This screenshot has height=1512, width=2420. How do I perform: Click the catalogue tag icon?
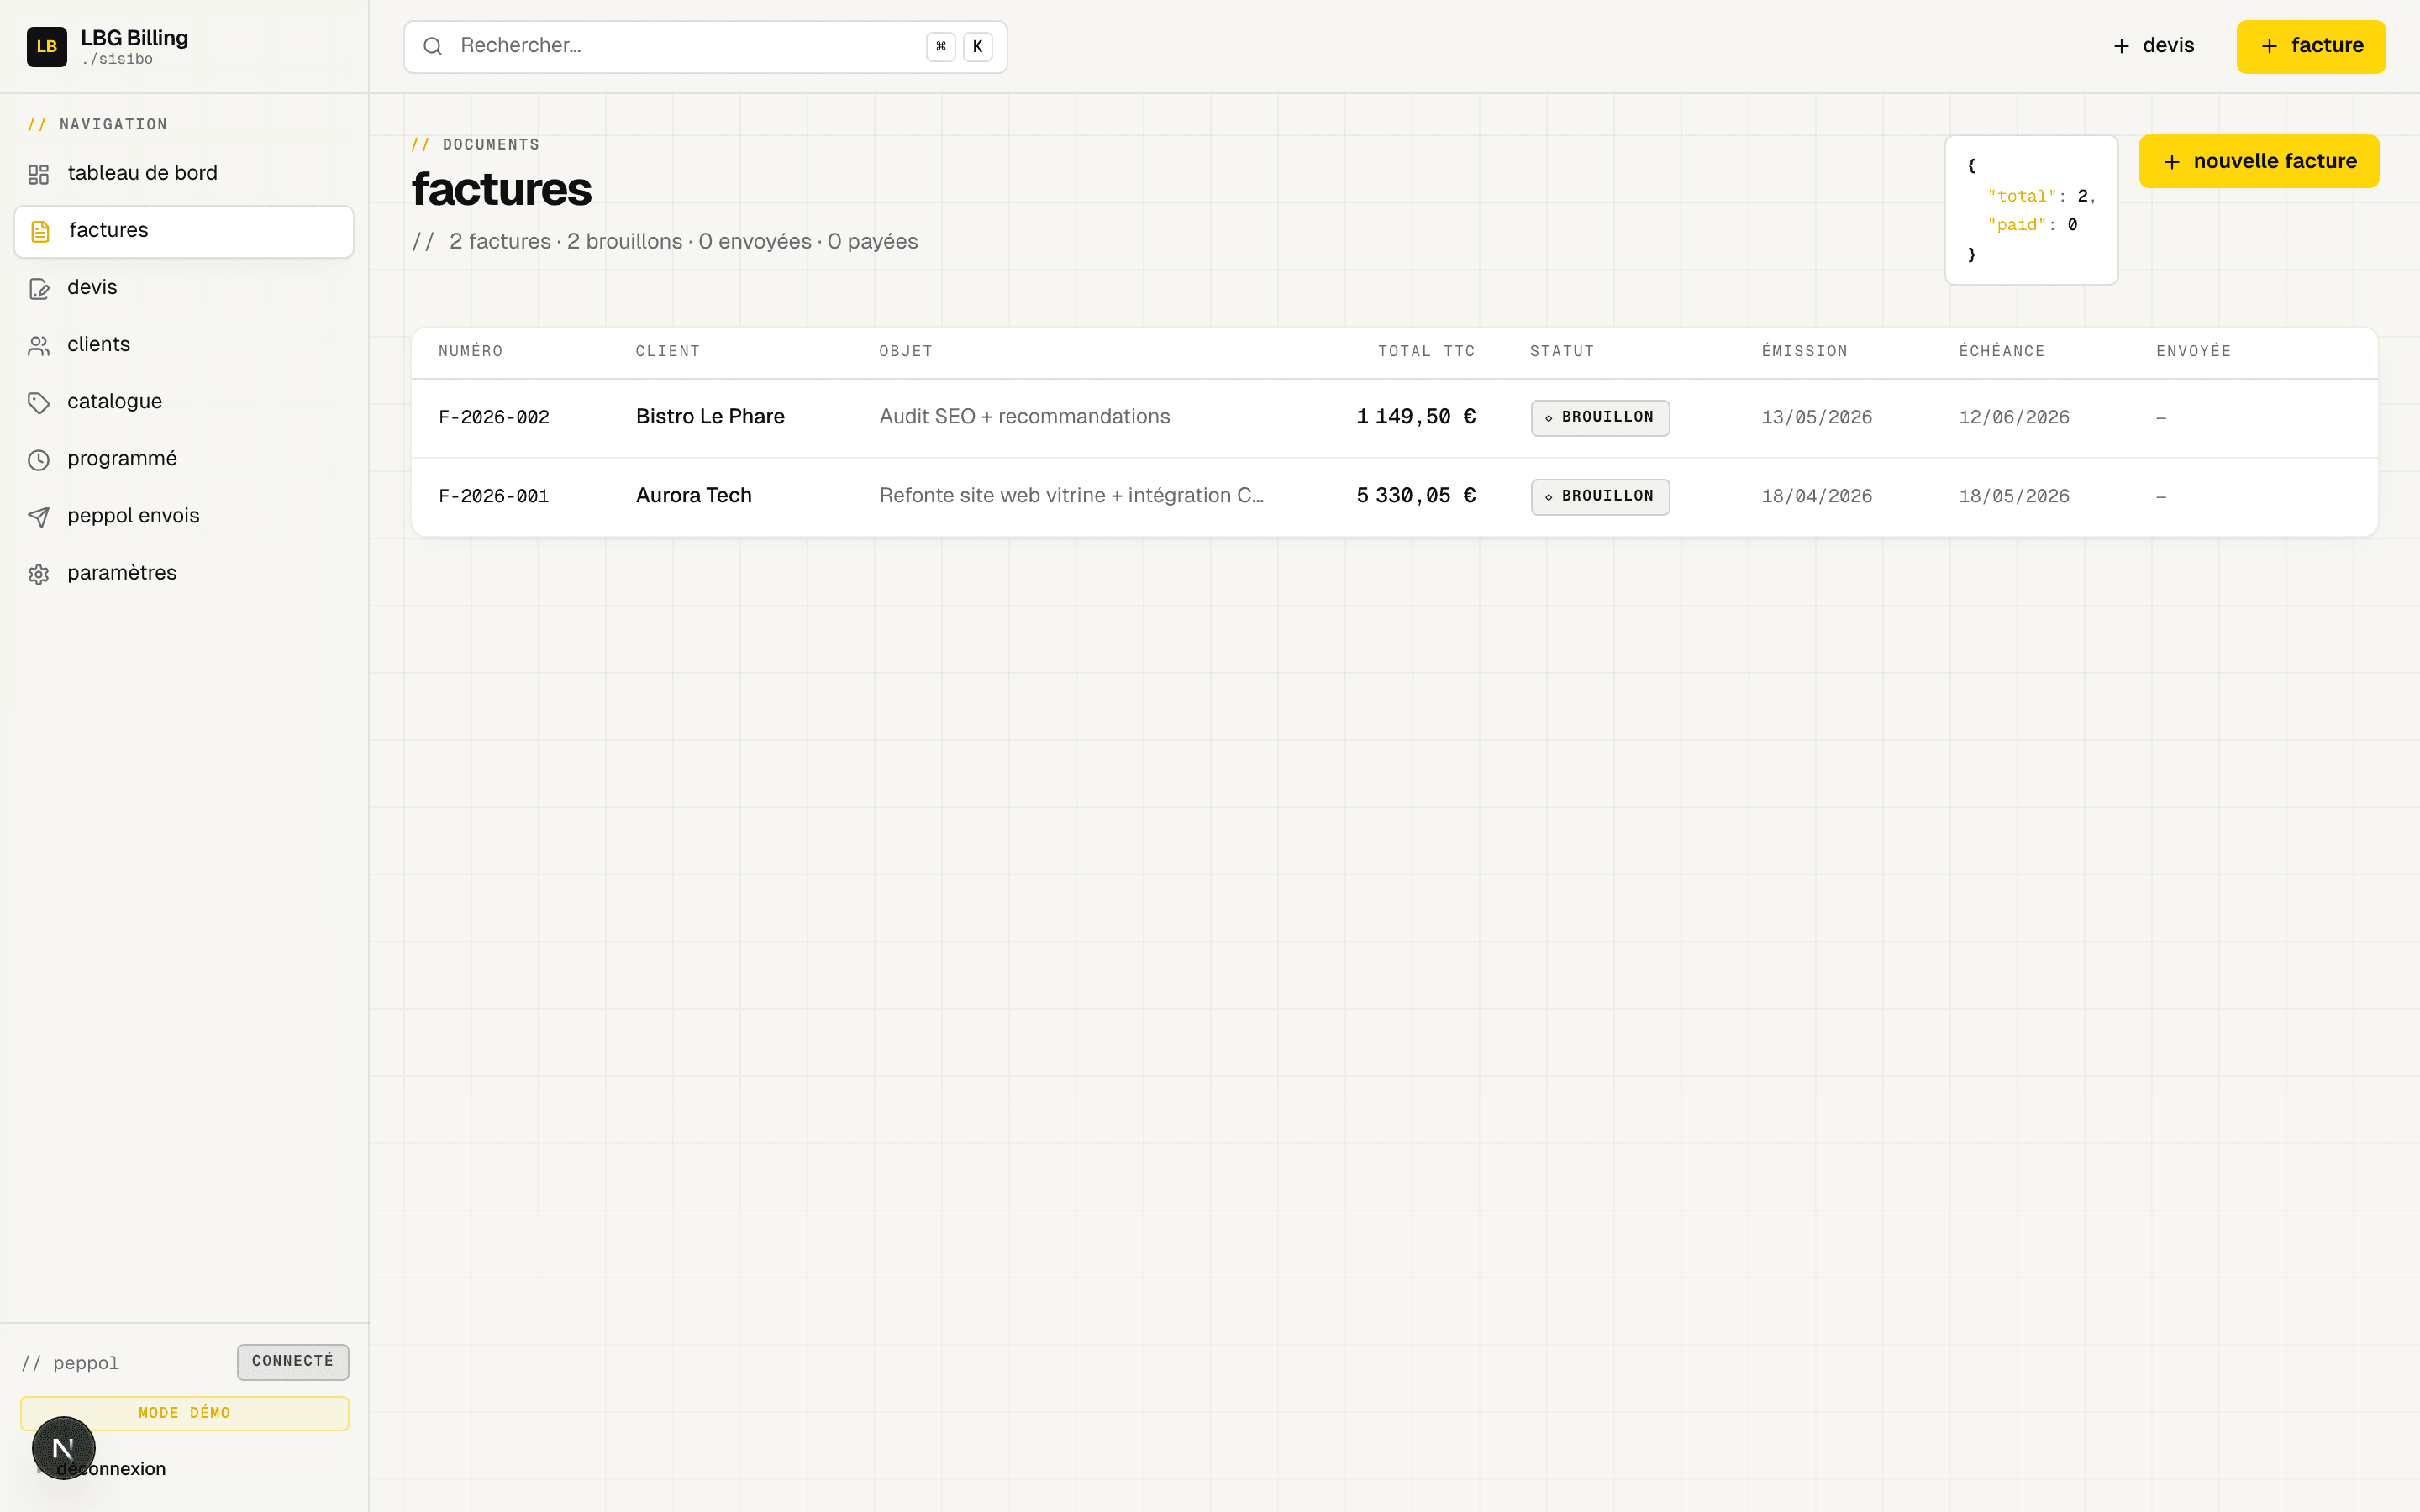(x=39, y=403)
